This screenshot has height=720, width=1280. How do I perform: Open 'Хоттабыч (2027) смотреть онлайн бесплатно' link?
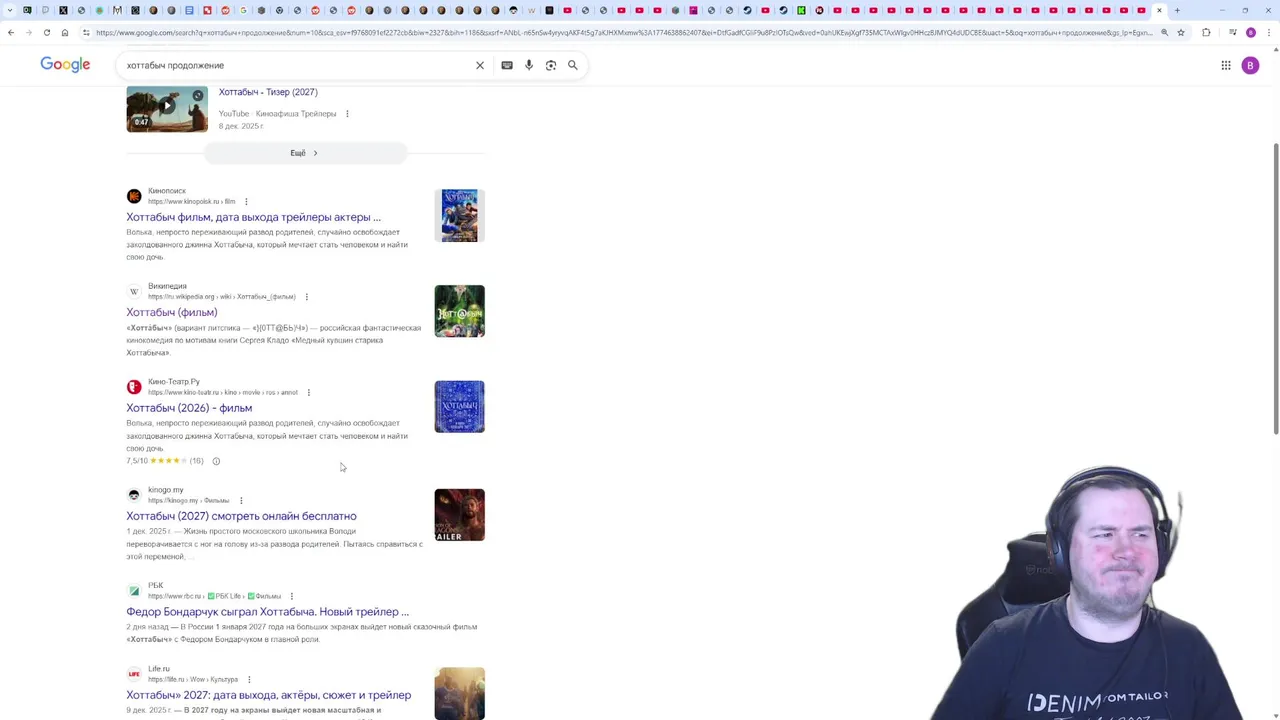point(241,516)
